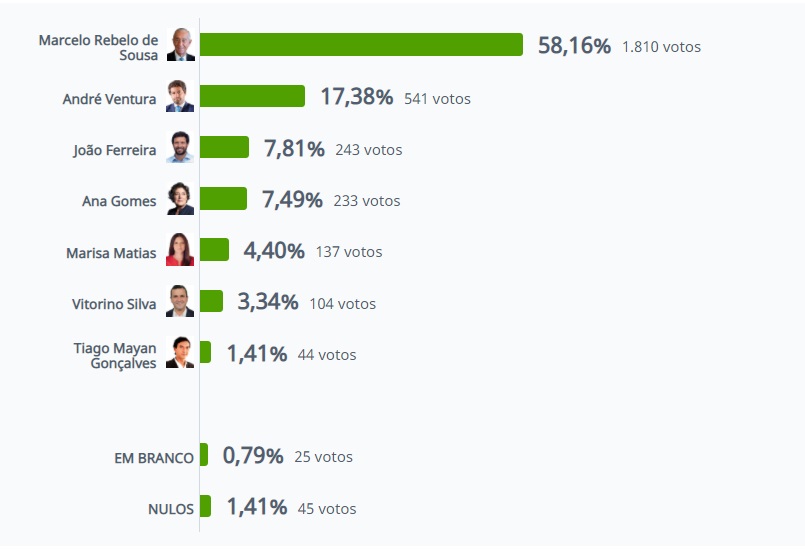Click the André Ventura name label

click(109, 99)
